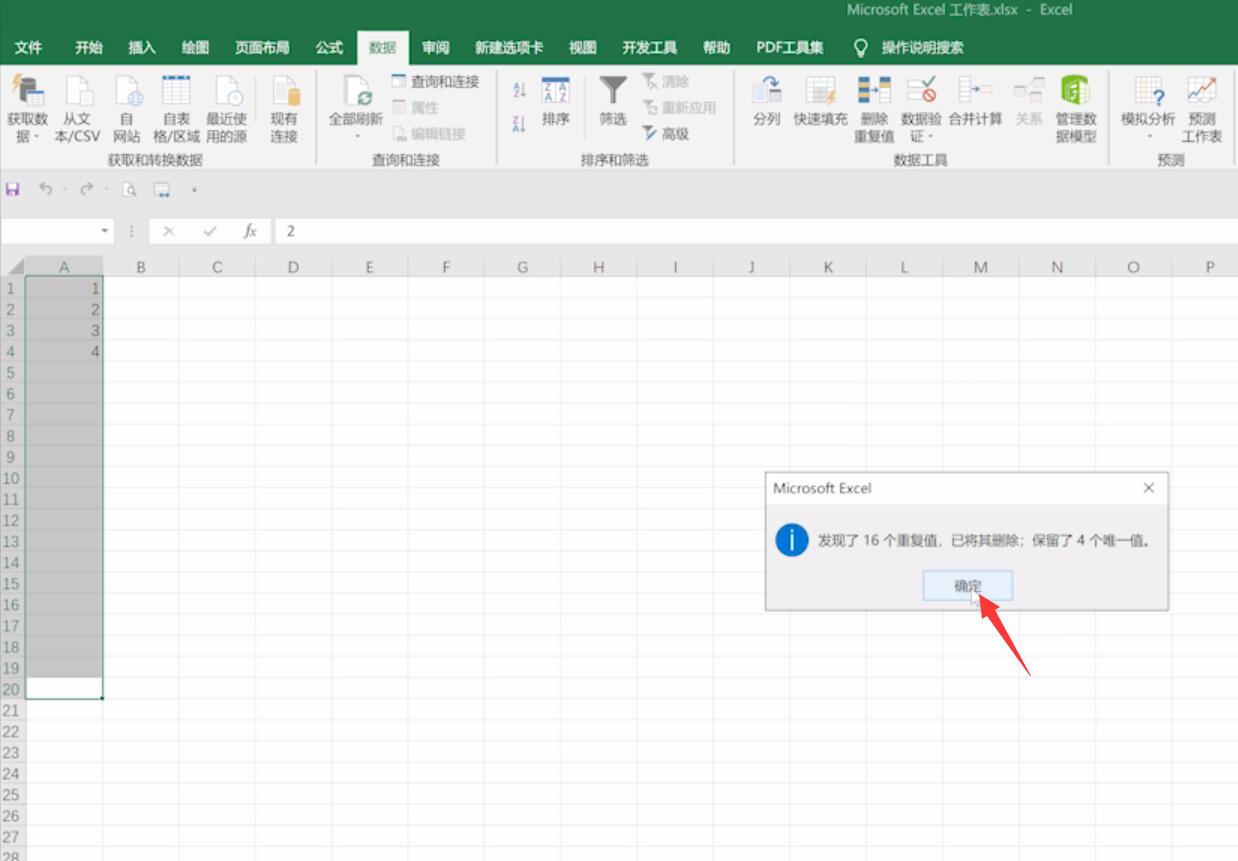
Task: Select the row 20 header
Action: coord(12,689)
